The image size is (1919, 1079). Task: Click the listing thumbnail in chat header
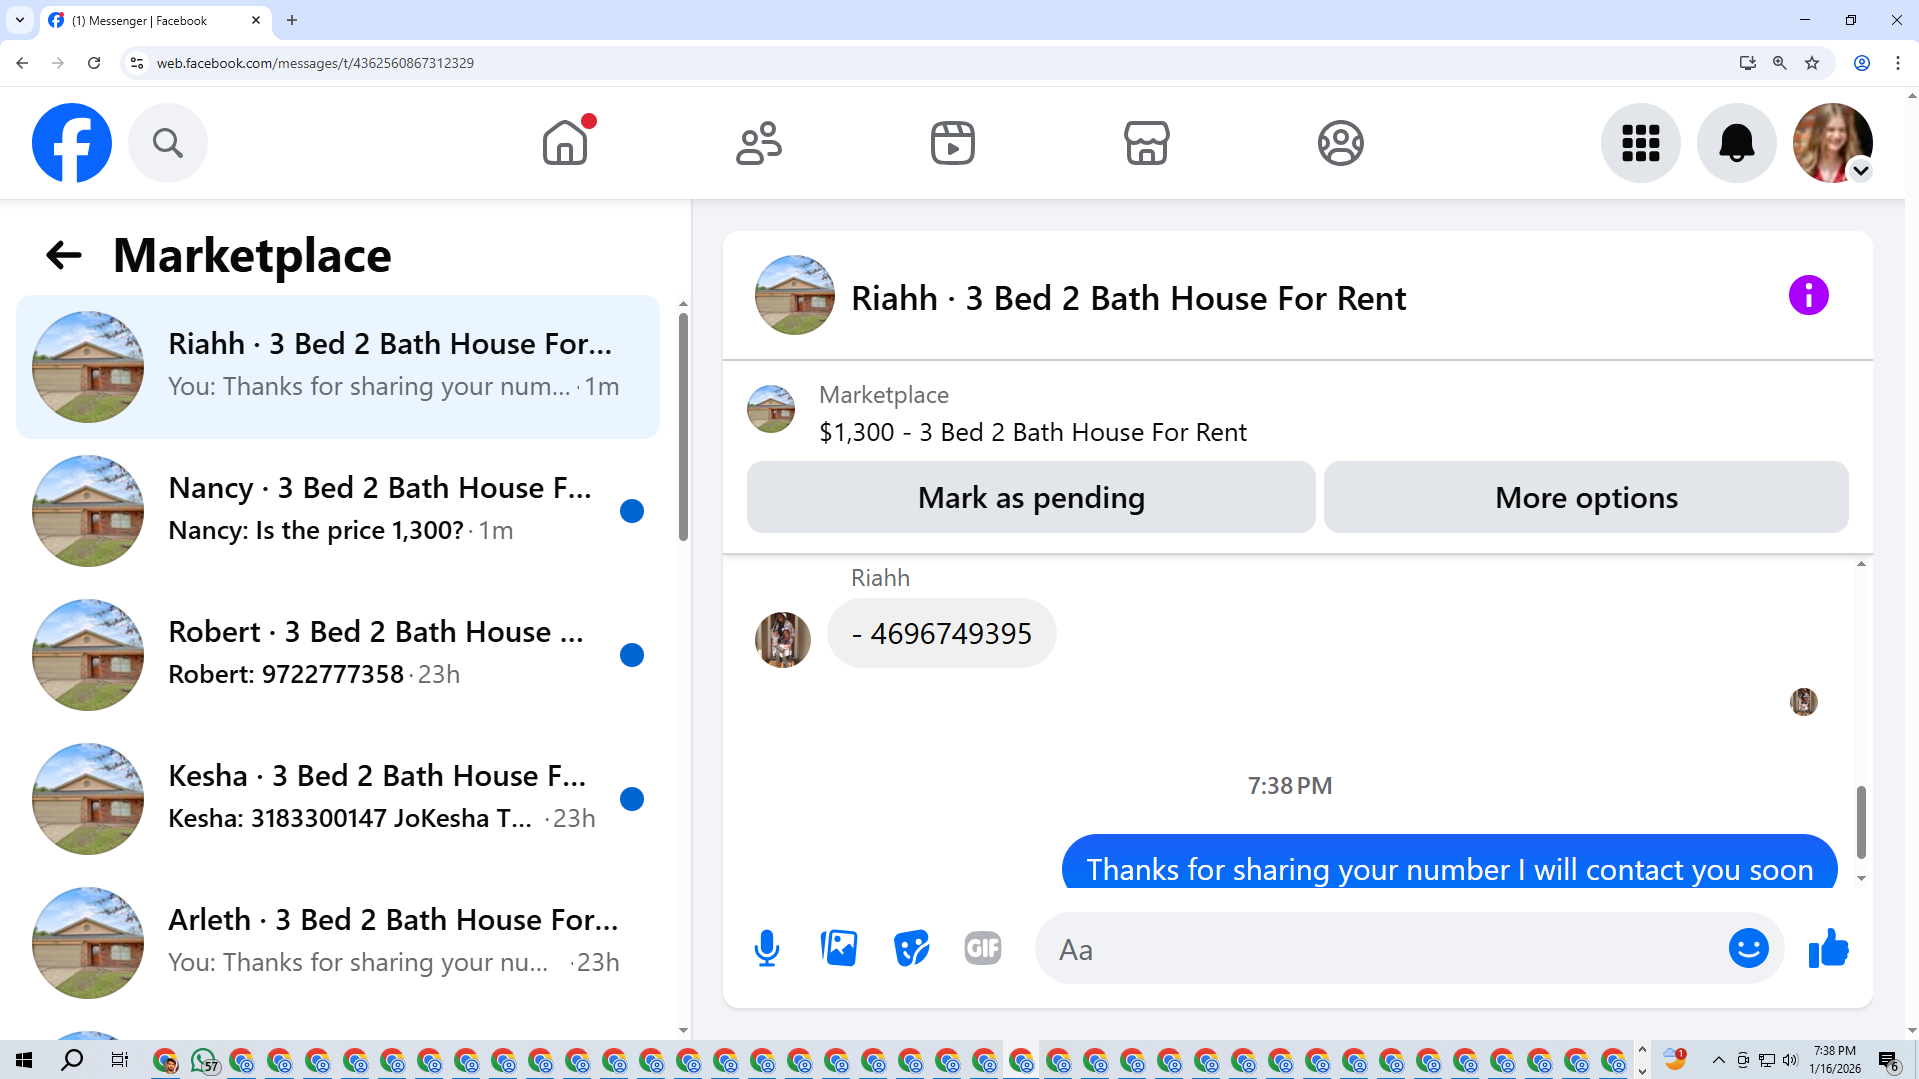coord(795,295)
